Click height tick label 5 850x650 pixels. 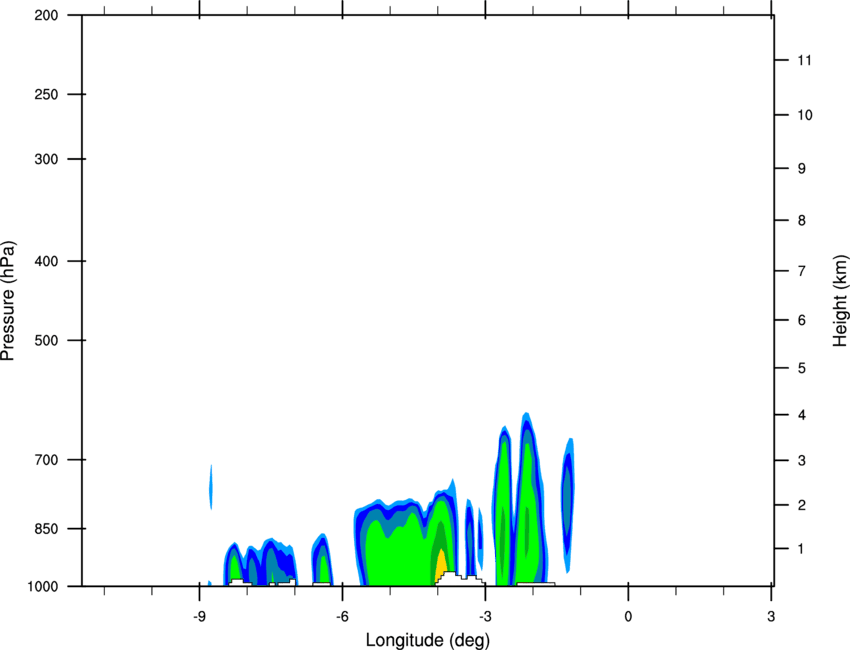click(802, 369)
